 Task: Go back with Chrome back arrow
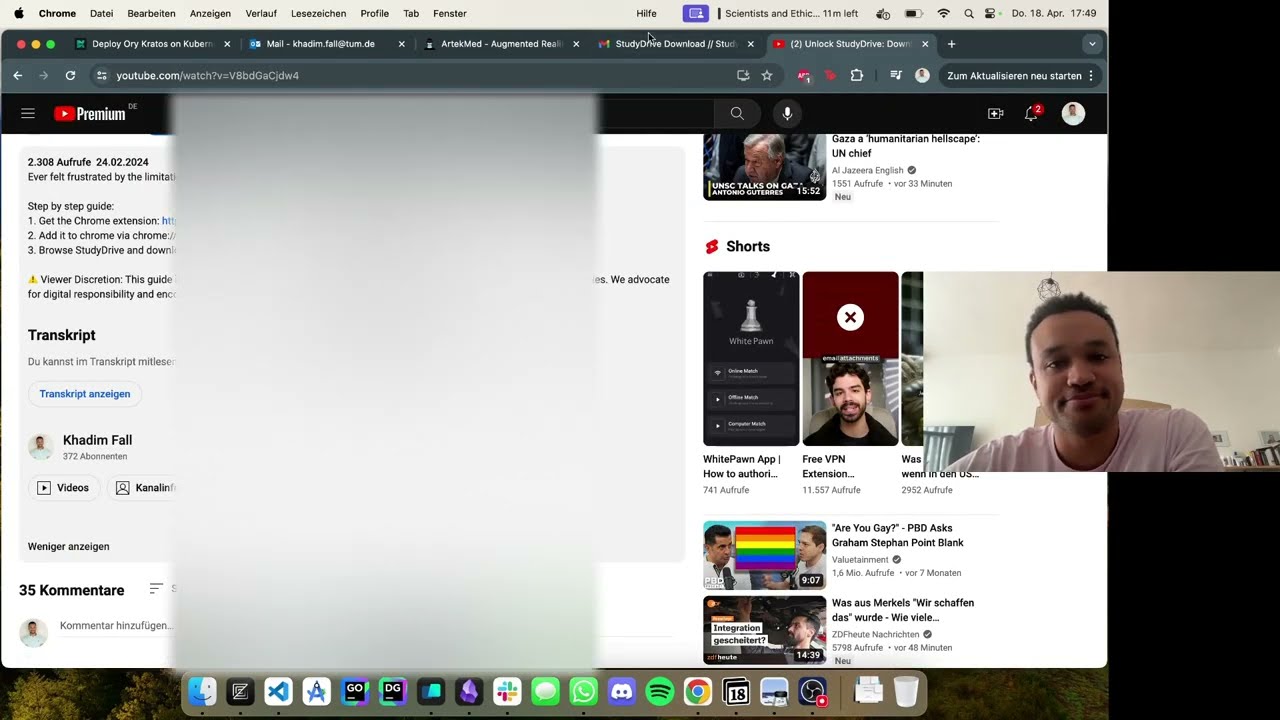[x=17, y=75]
